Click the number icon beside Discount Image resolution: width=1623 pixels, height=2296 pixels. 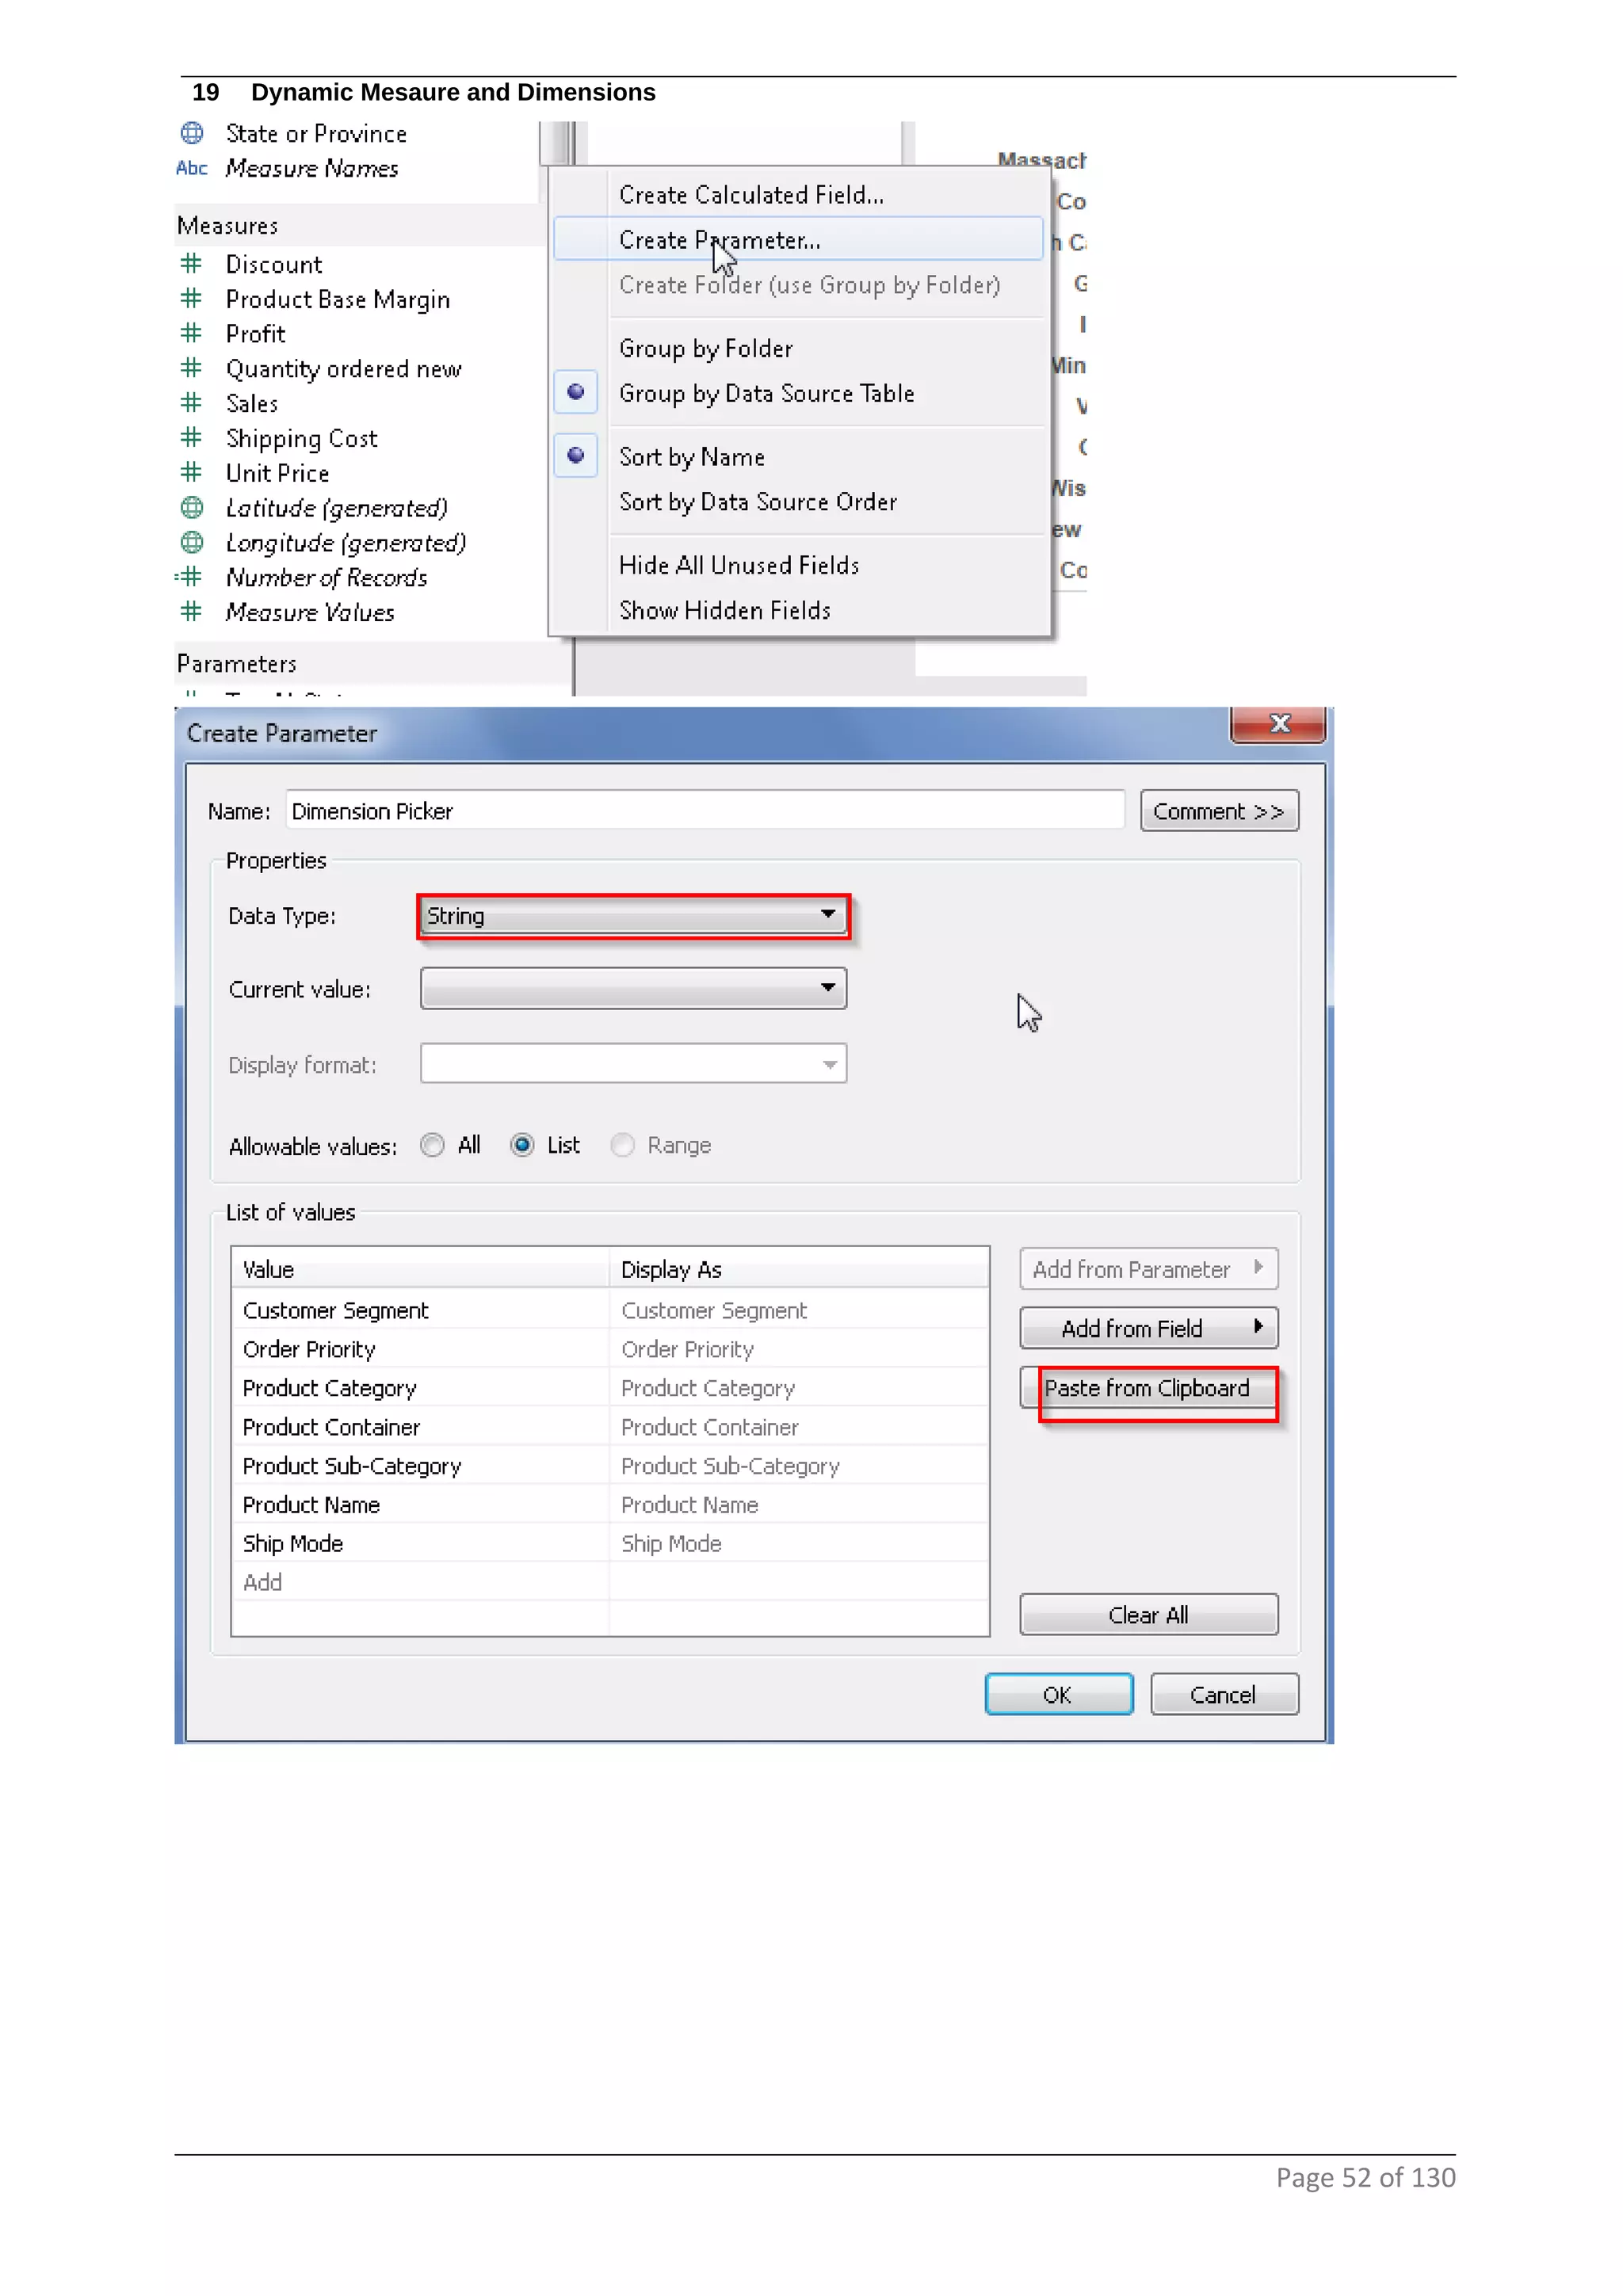pyautogui.click(x=191, y=264)
